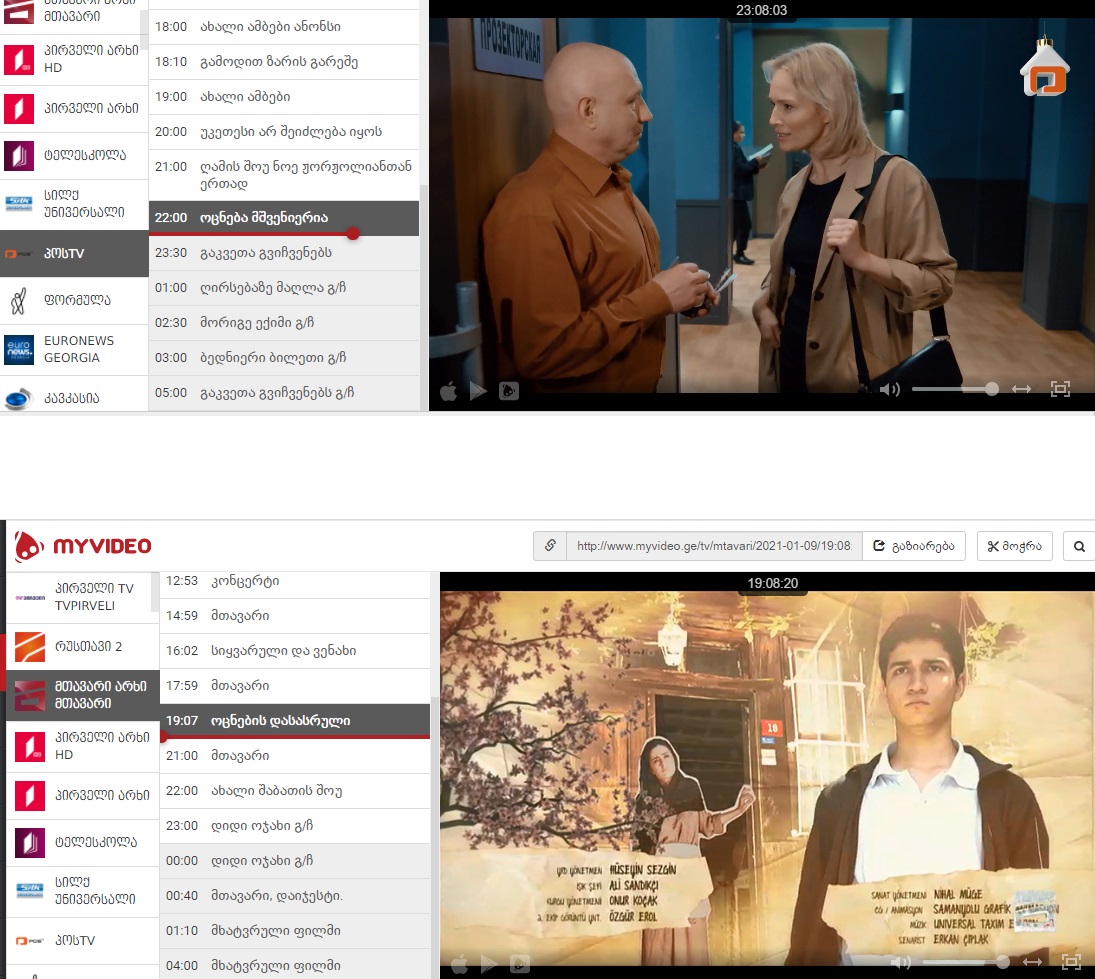Screen dimensions: 1095x979
Task: Open the 22:00 ახალი შაბათის შოუ program
Action: point(295,790)
